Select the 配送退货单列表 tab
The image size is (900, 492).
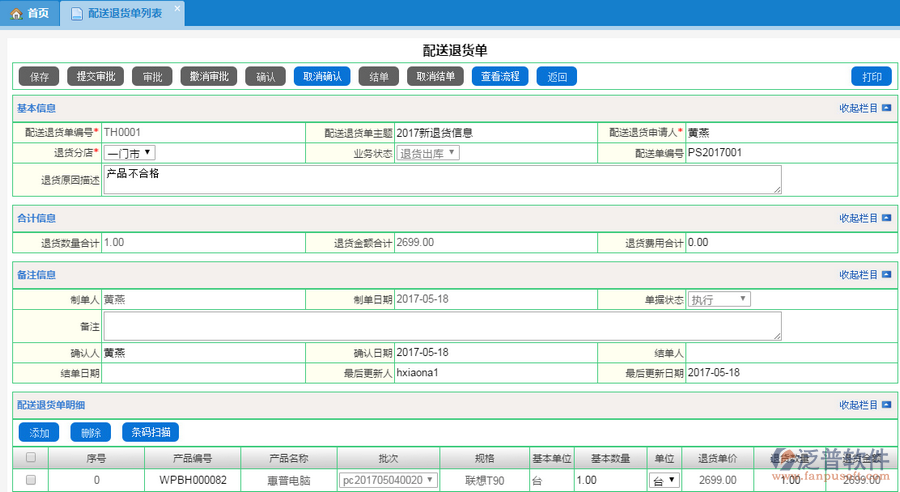tap(124, 14)
